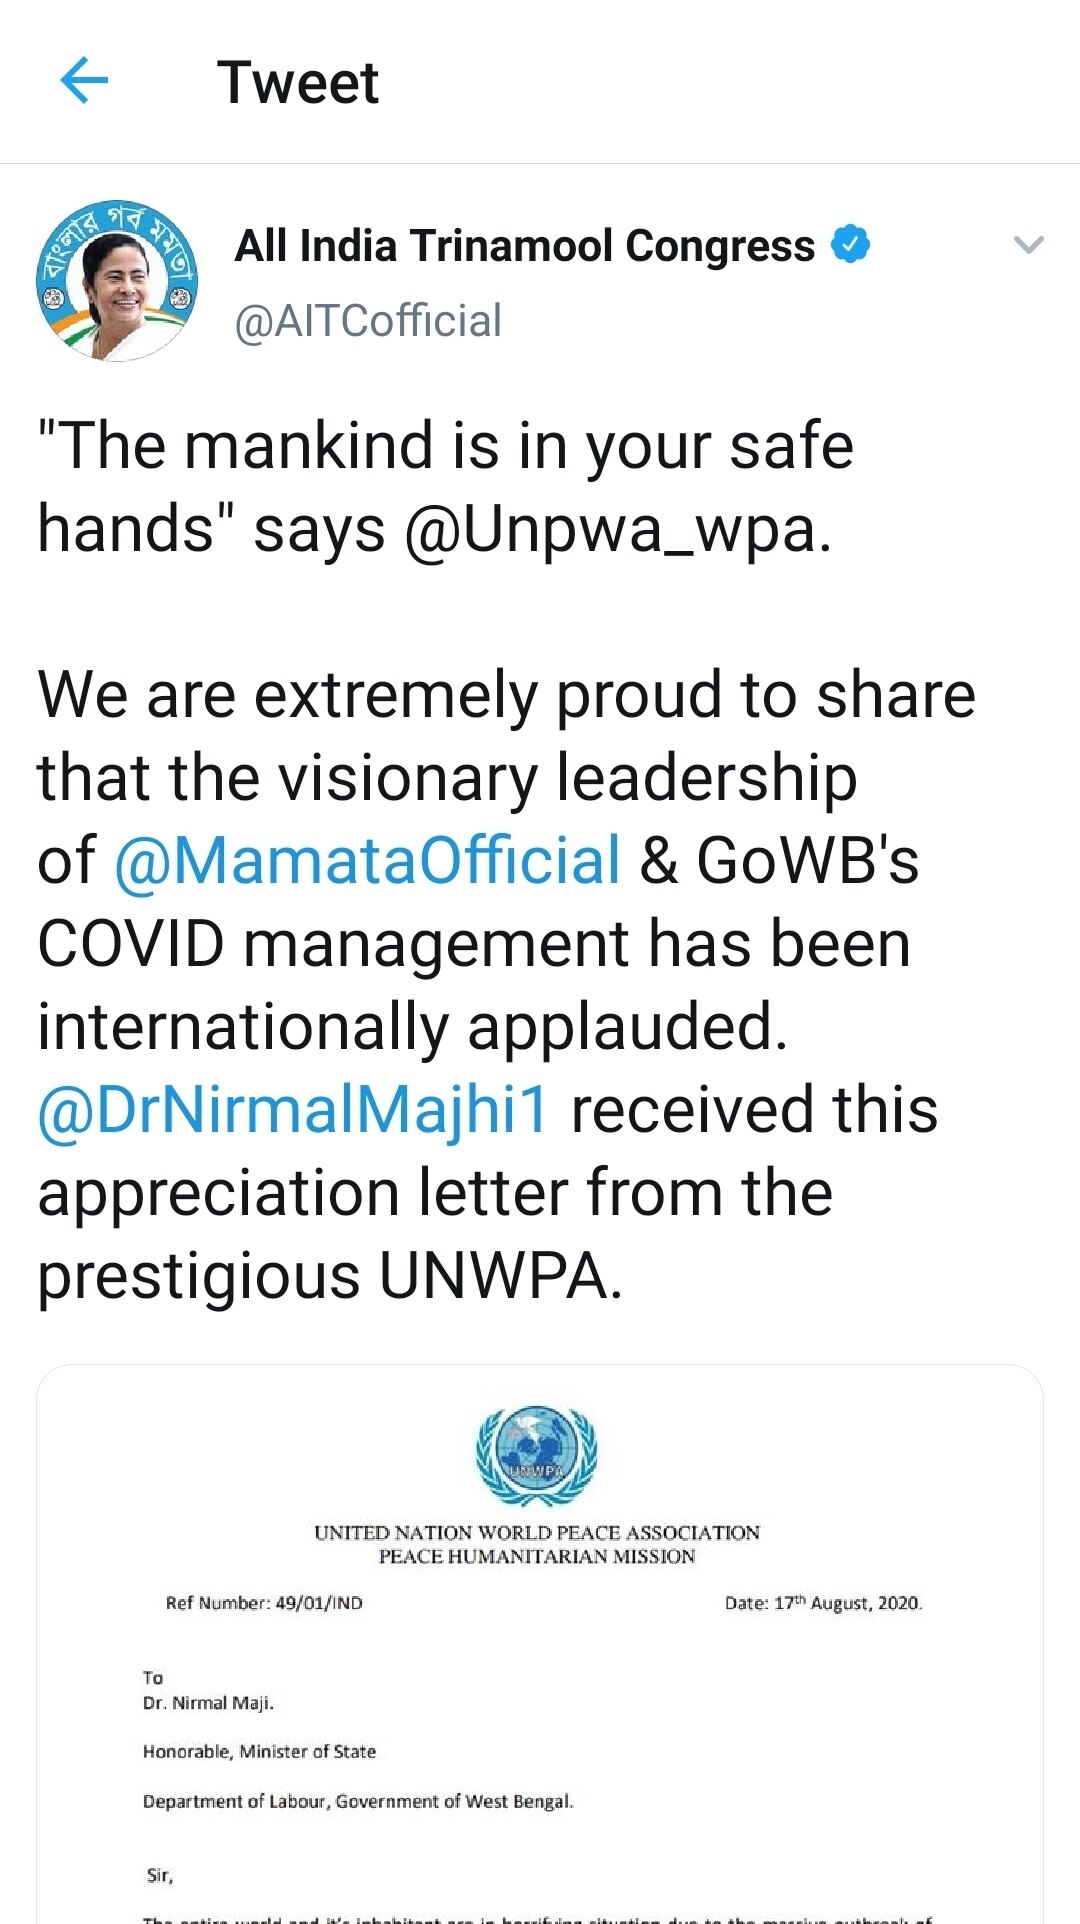
Task: Tap the "The mankind is in your safe hands" quote
Action: [x=445, y=446]
